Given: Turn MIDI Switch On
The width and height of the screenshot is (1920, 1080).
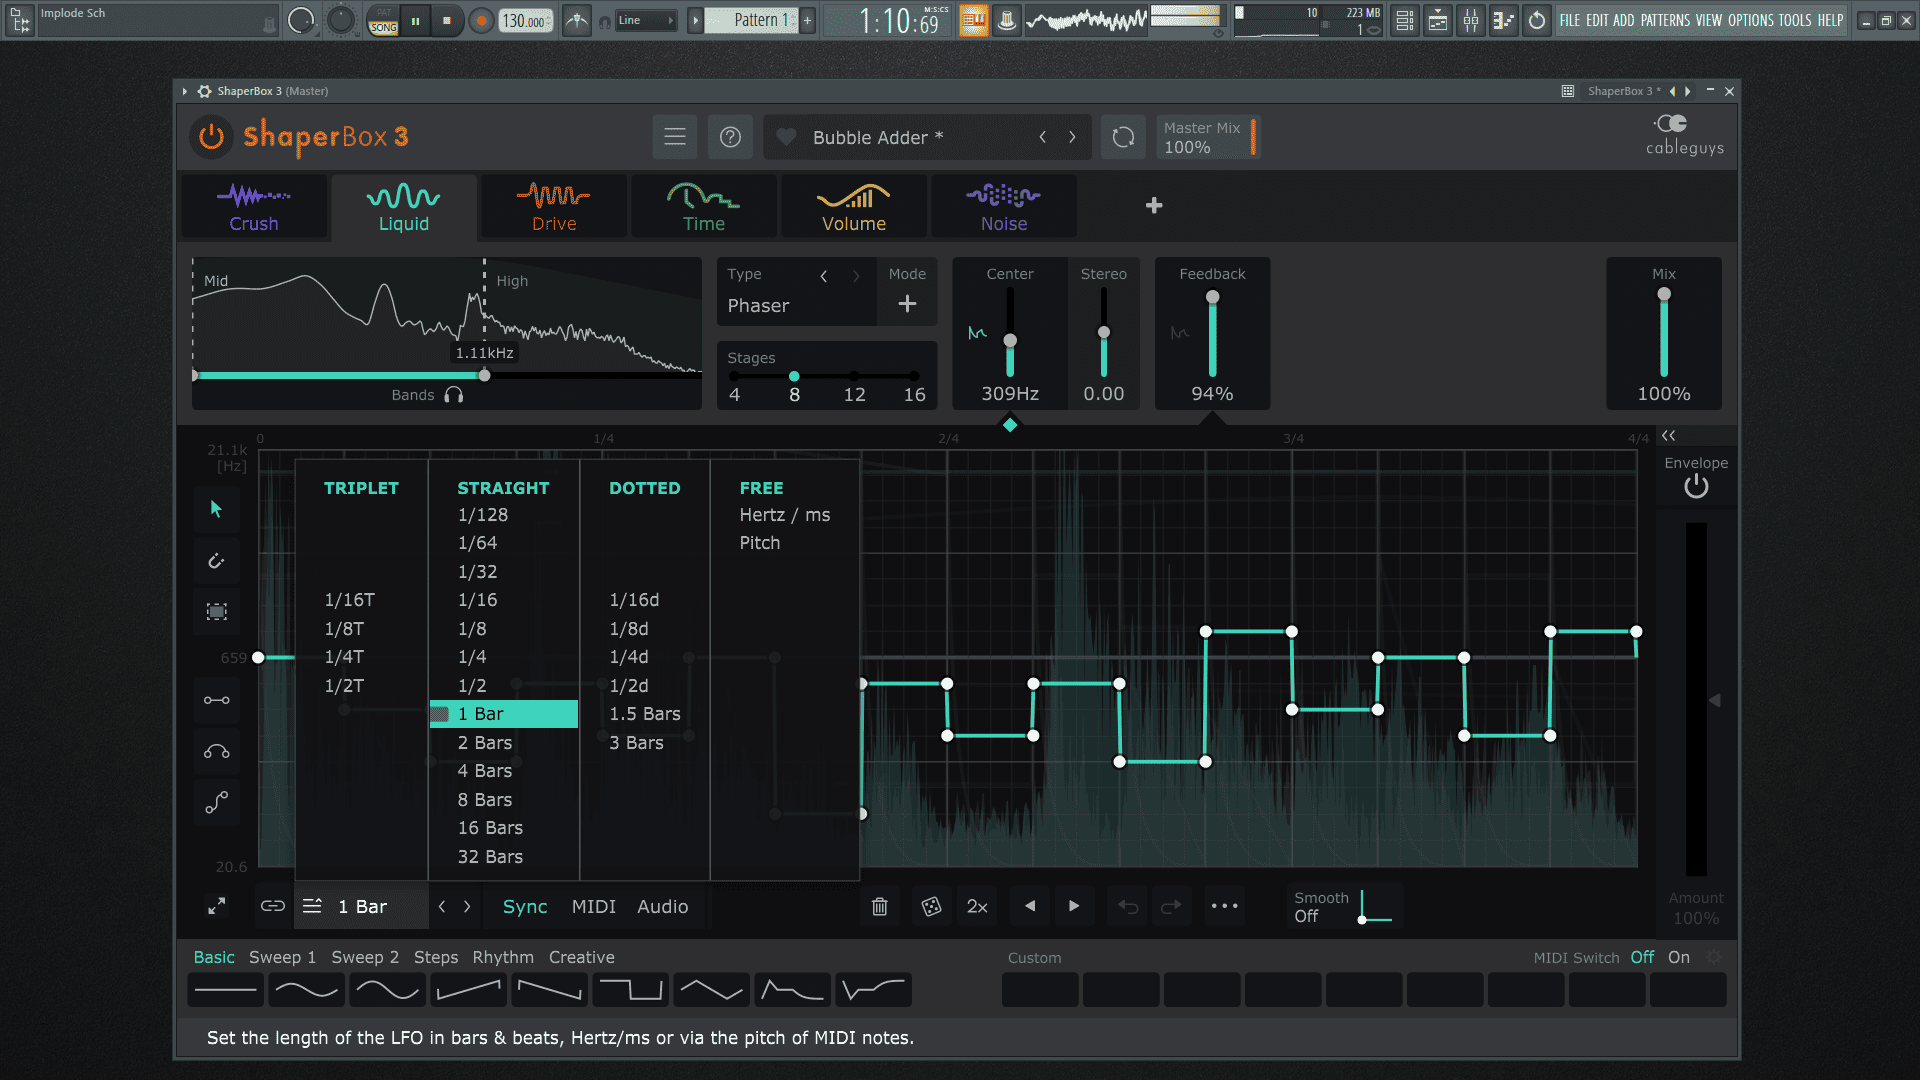Looking at the screenshot, I should coord(1679,957).
